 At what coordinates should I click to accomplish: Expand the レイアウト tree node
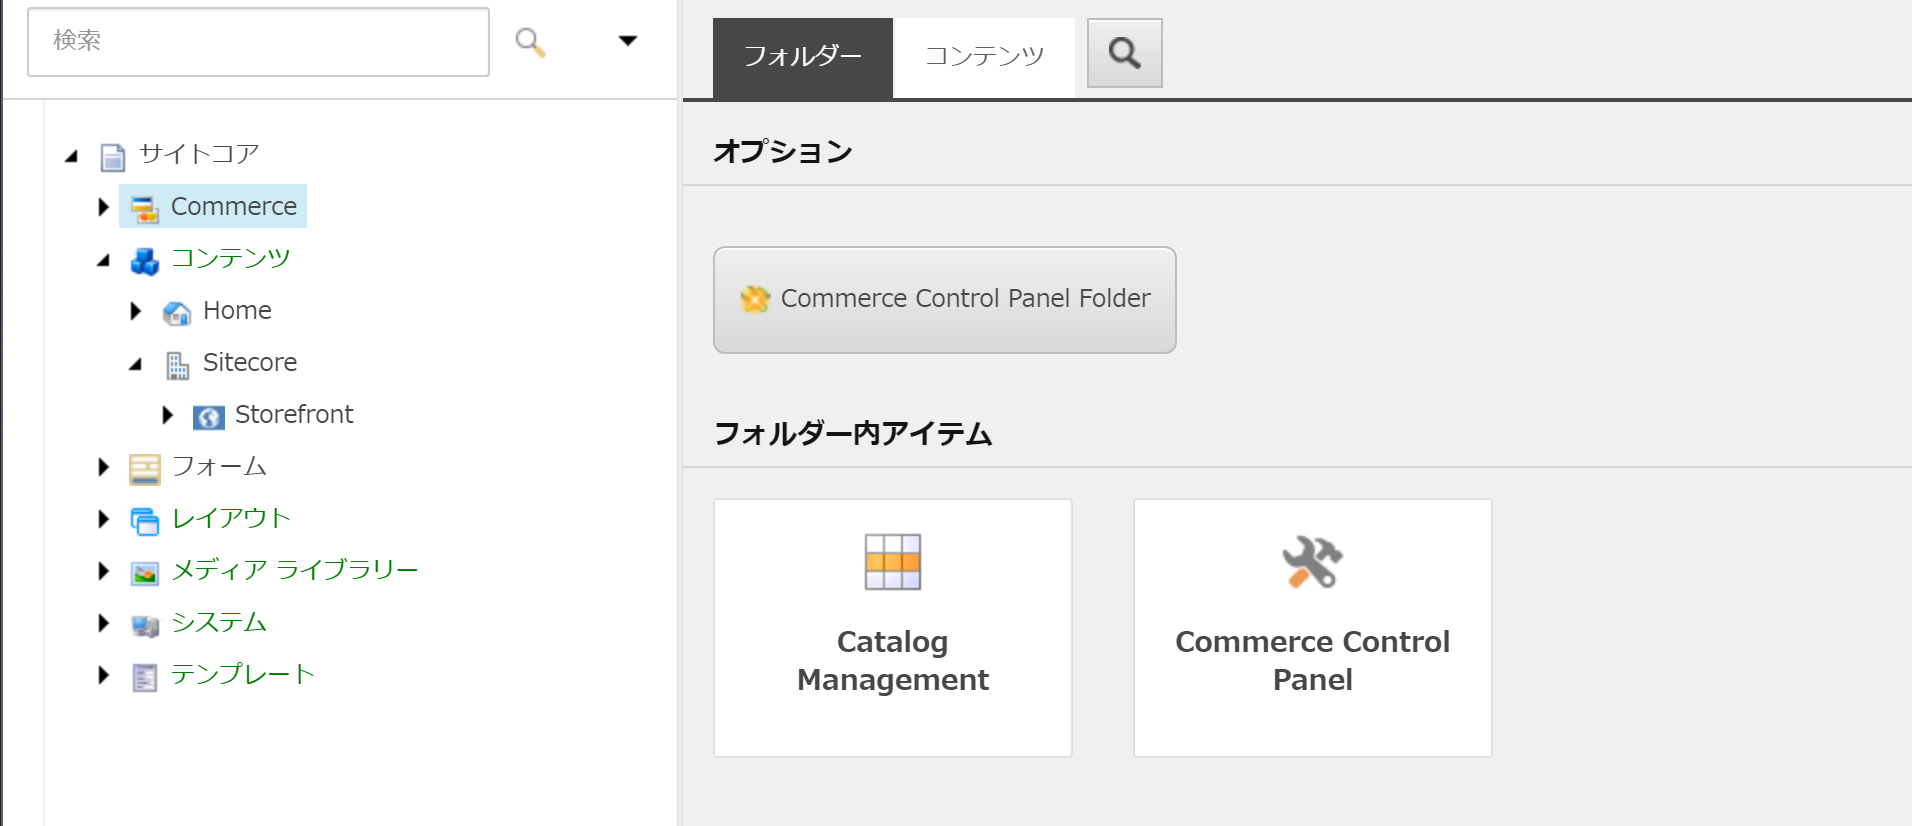click(104, 519)
